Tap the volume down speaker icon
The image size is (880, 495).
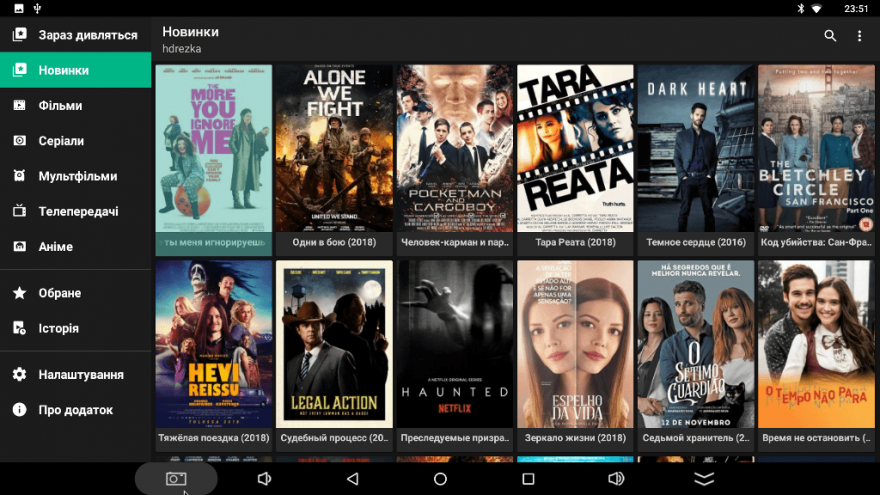pyautogui.click(x=264, y=479)
